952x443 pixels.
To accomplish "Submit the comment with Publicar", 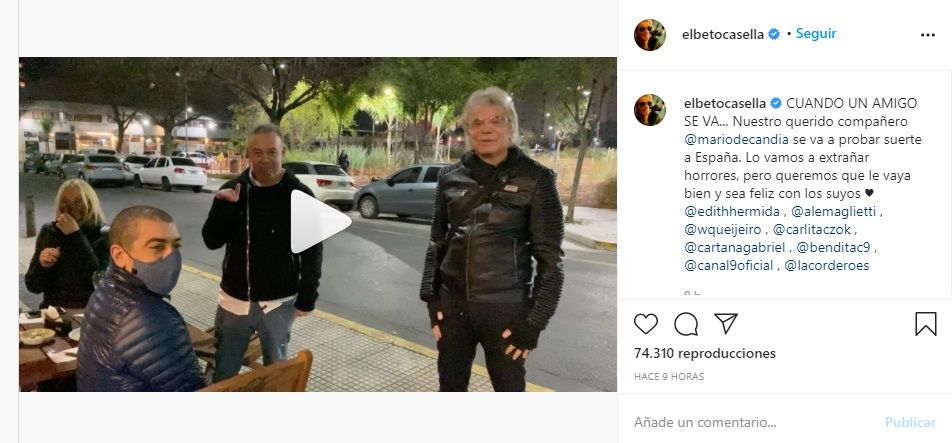I will click(x=910, y=422).
